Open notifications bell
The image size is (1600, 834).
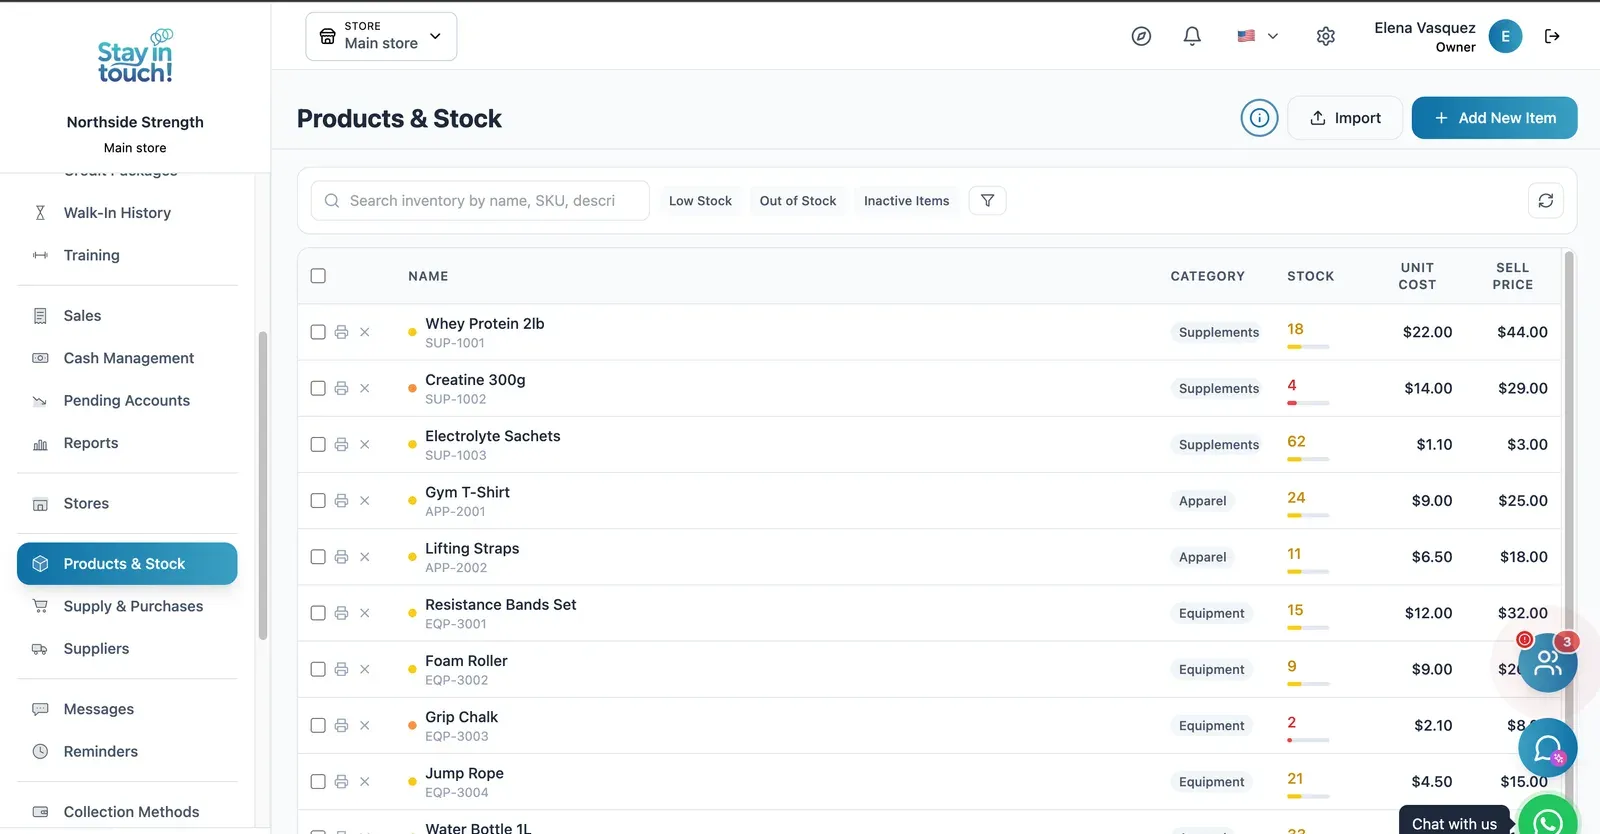pos(1192,36)
